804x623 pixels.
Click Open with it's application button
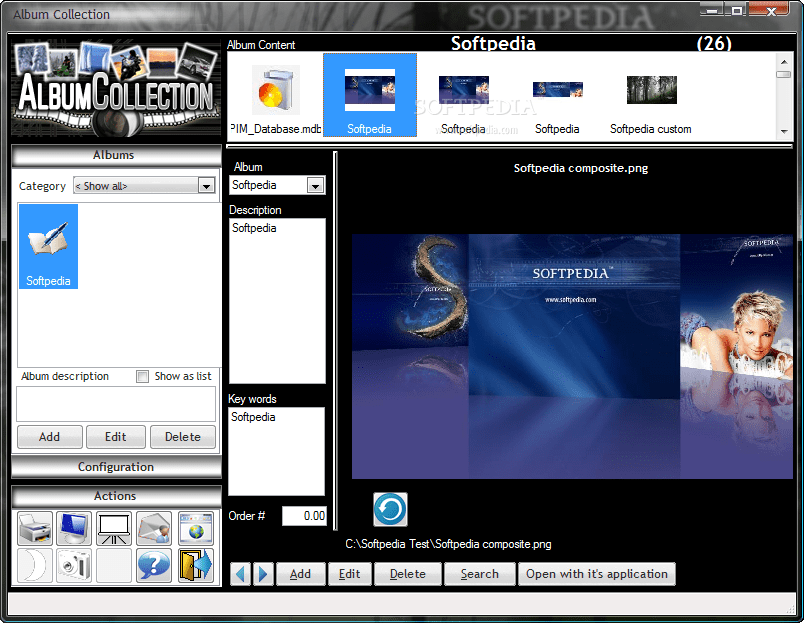[x=597, y=574]
